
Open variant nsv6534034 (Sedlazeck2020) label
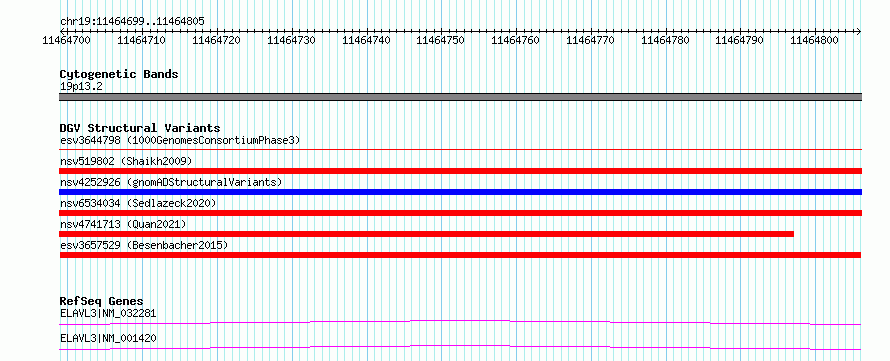click(x=138, y=203)
